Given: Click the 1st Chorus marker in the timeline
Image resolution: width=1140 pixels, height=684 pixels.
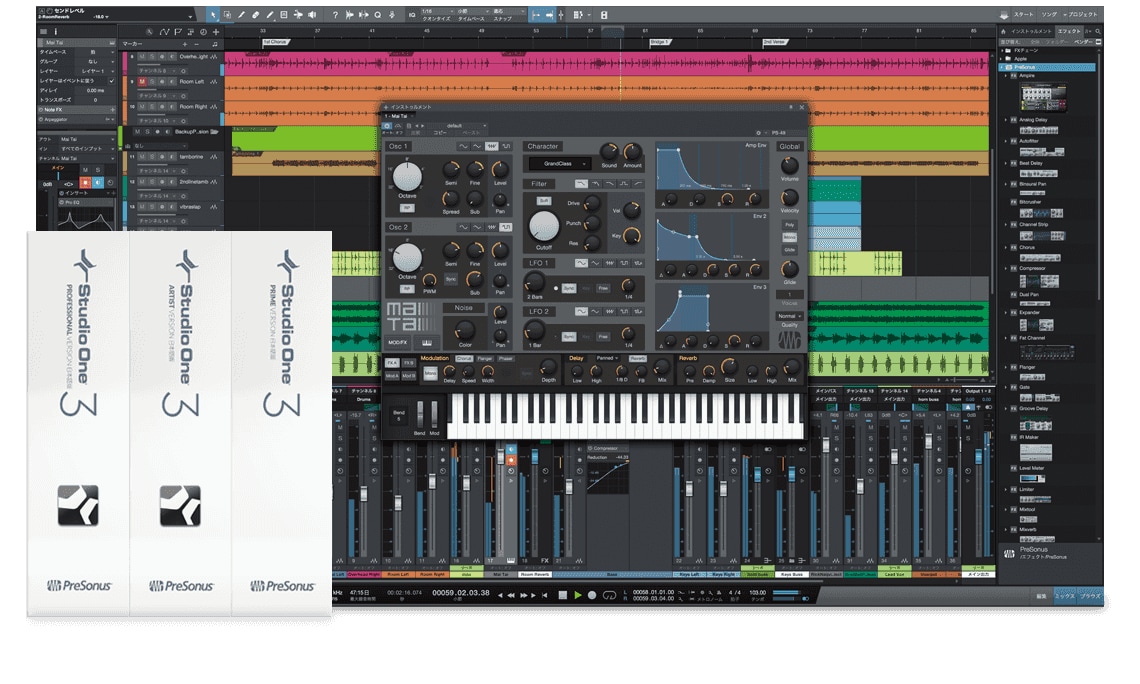Looking at the screenshot, I should 275,42.
